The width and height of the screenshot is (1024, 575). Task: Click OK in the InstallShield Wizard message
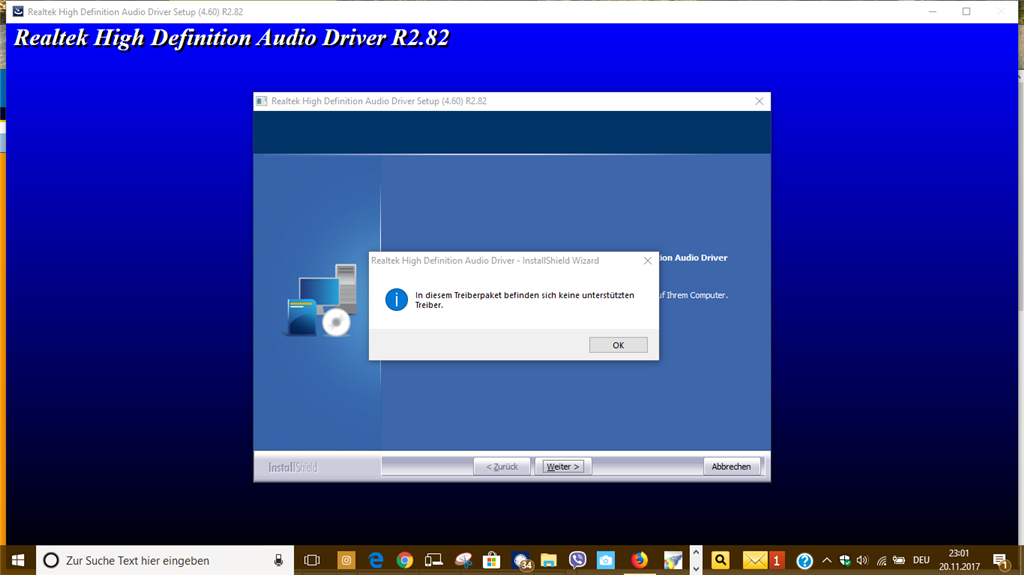coord(618,345)
